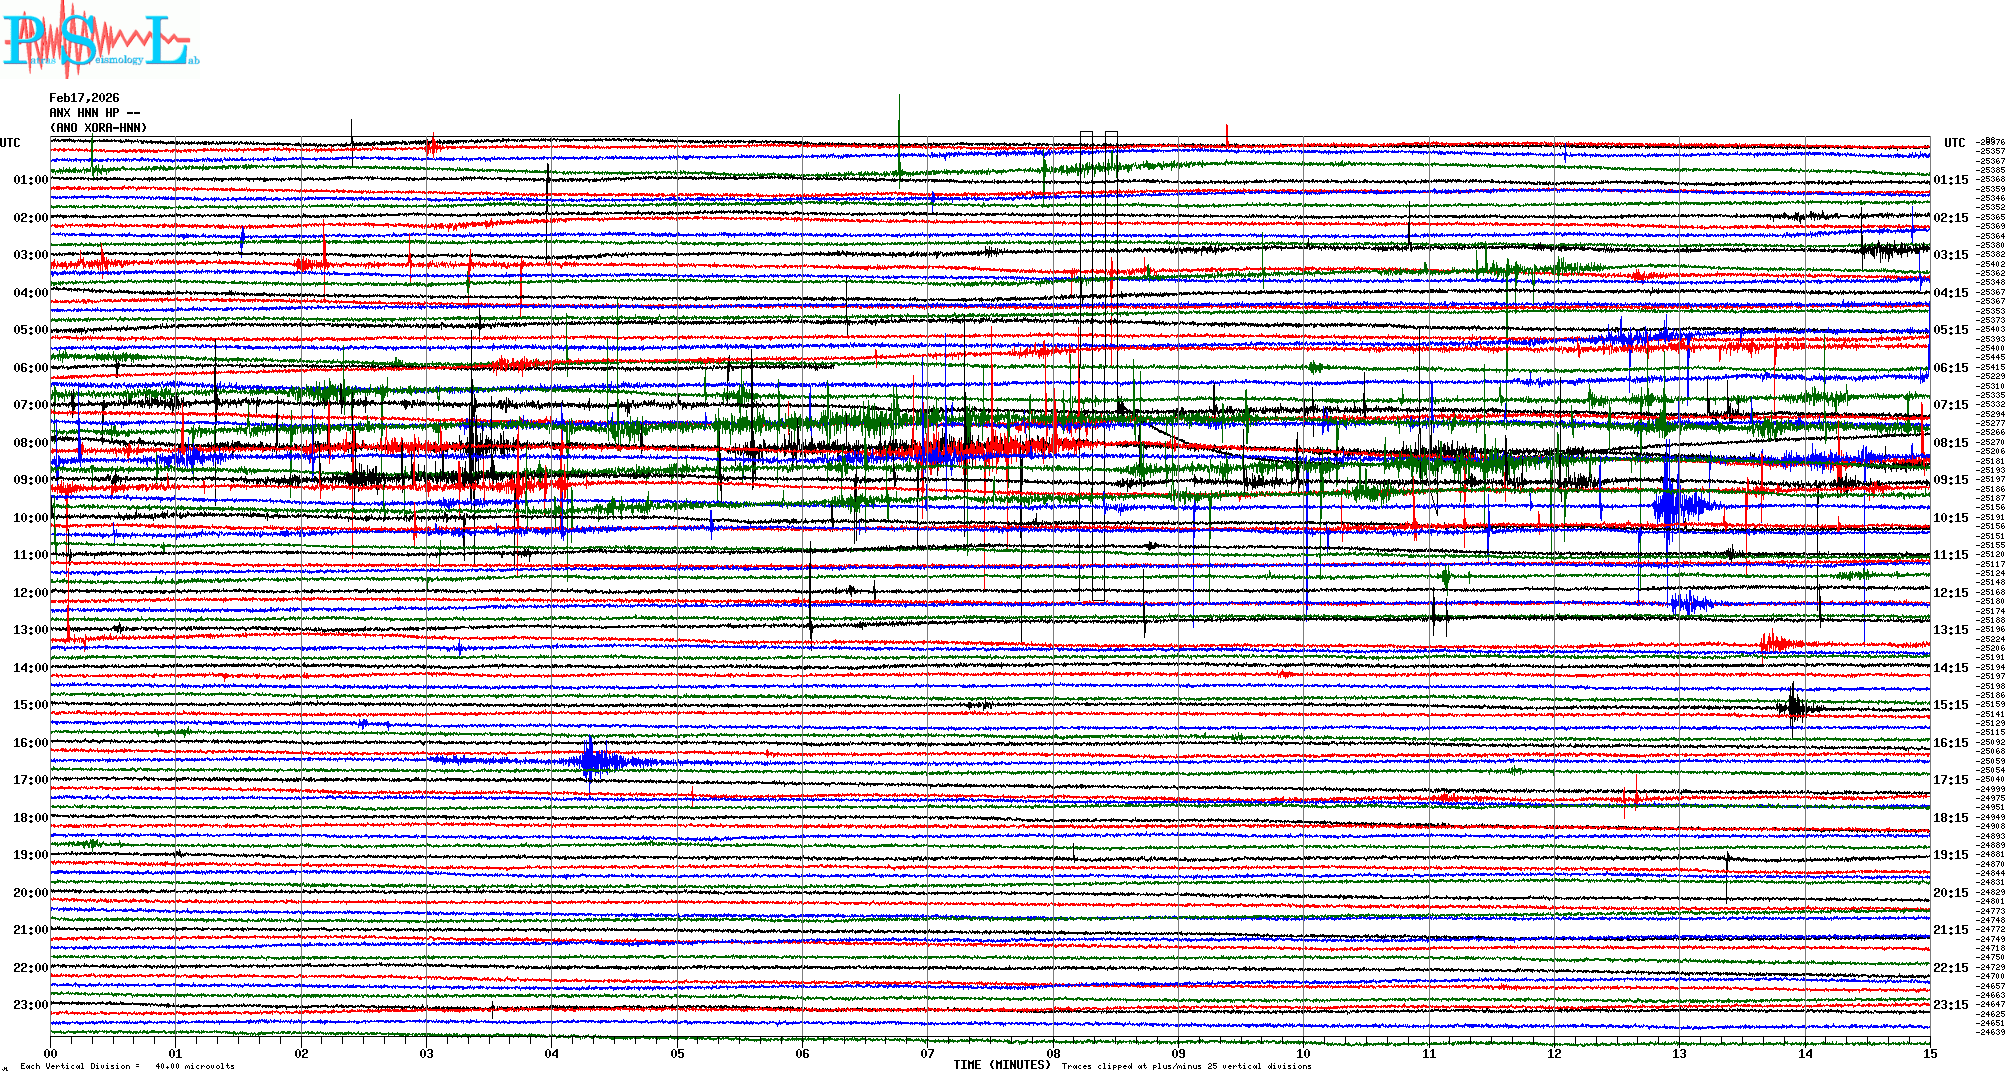The width and height of the screenshot is (2010, 1080).
Task: Click the (ANO XORA-HNN) station name text
Action: click(98, 128)
